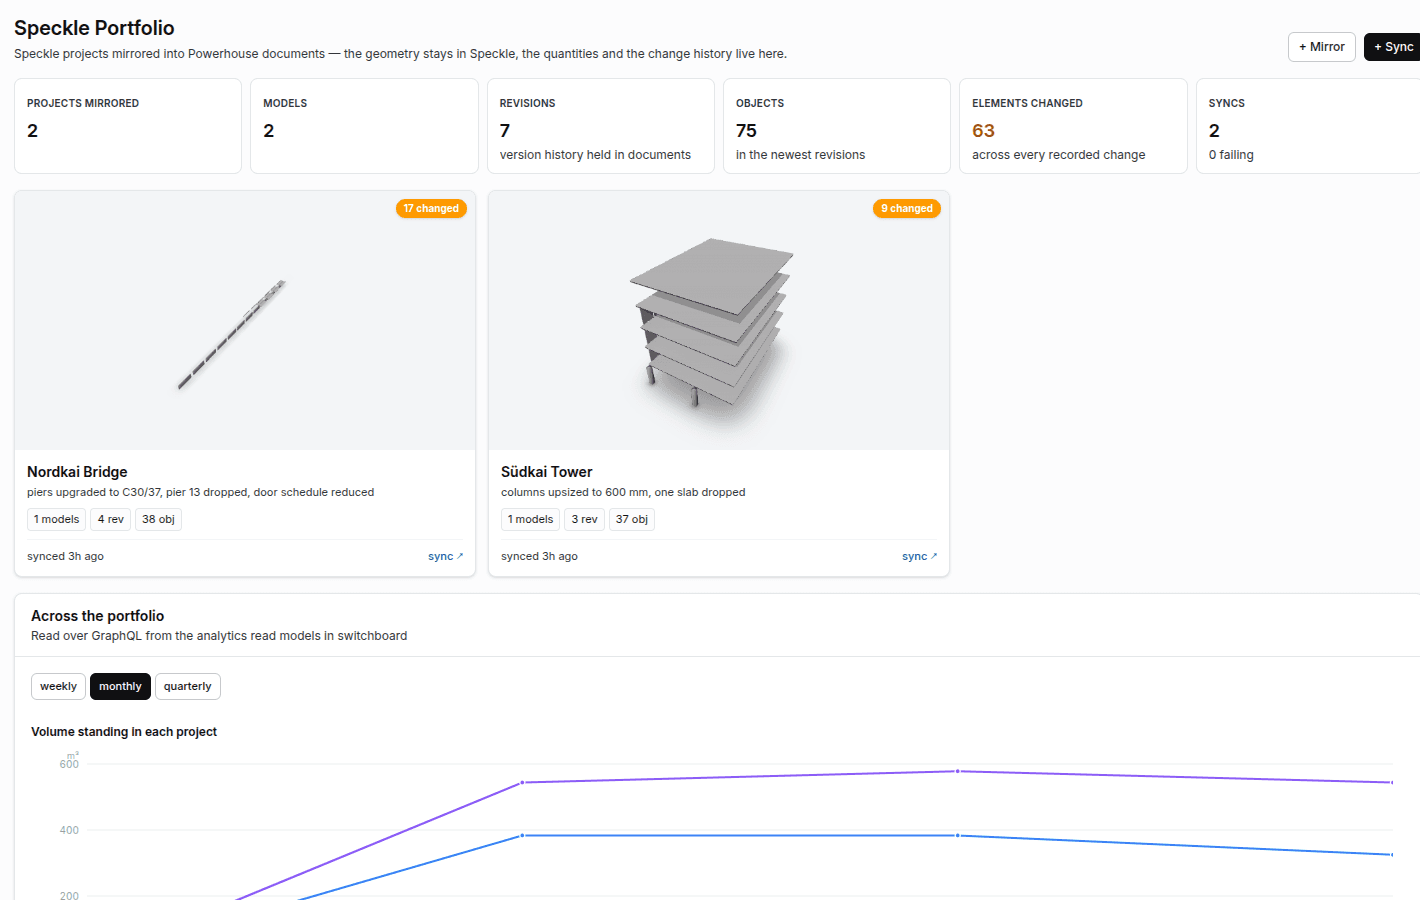1420x900 pixels.
Task: Click 'Volume standing in each project' chart title
Action: 124,732
